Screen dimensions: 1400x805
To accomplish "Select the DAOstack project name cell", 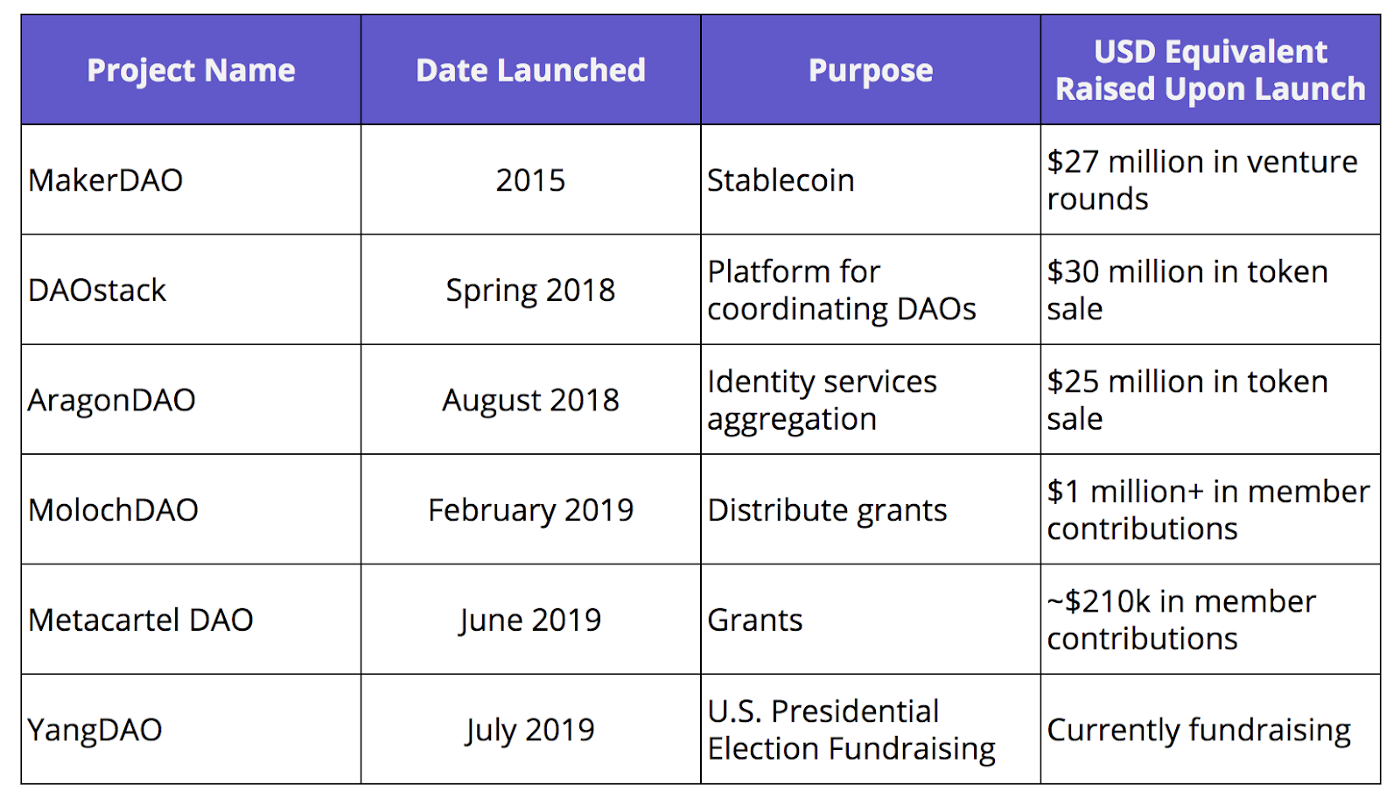I will coord(98,290).
